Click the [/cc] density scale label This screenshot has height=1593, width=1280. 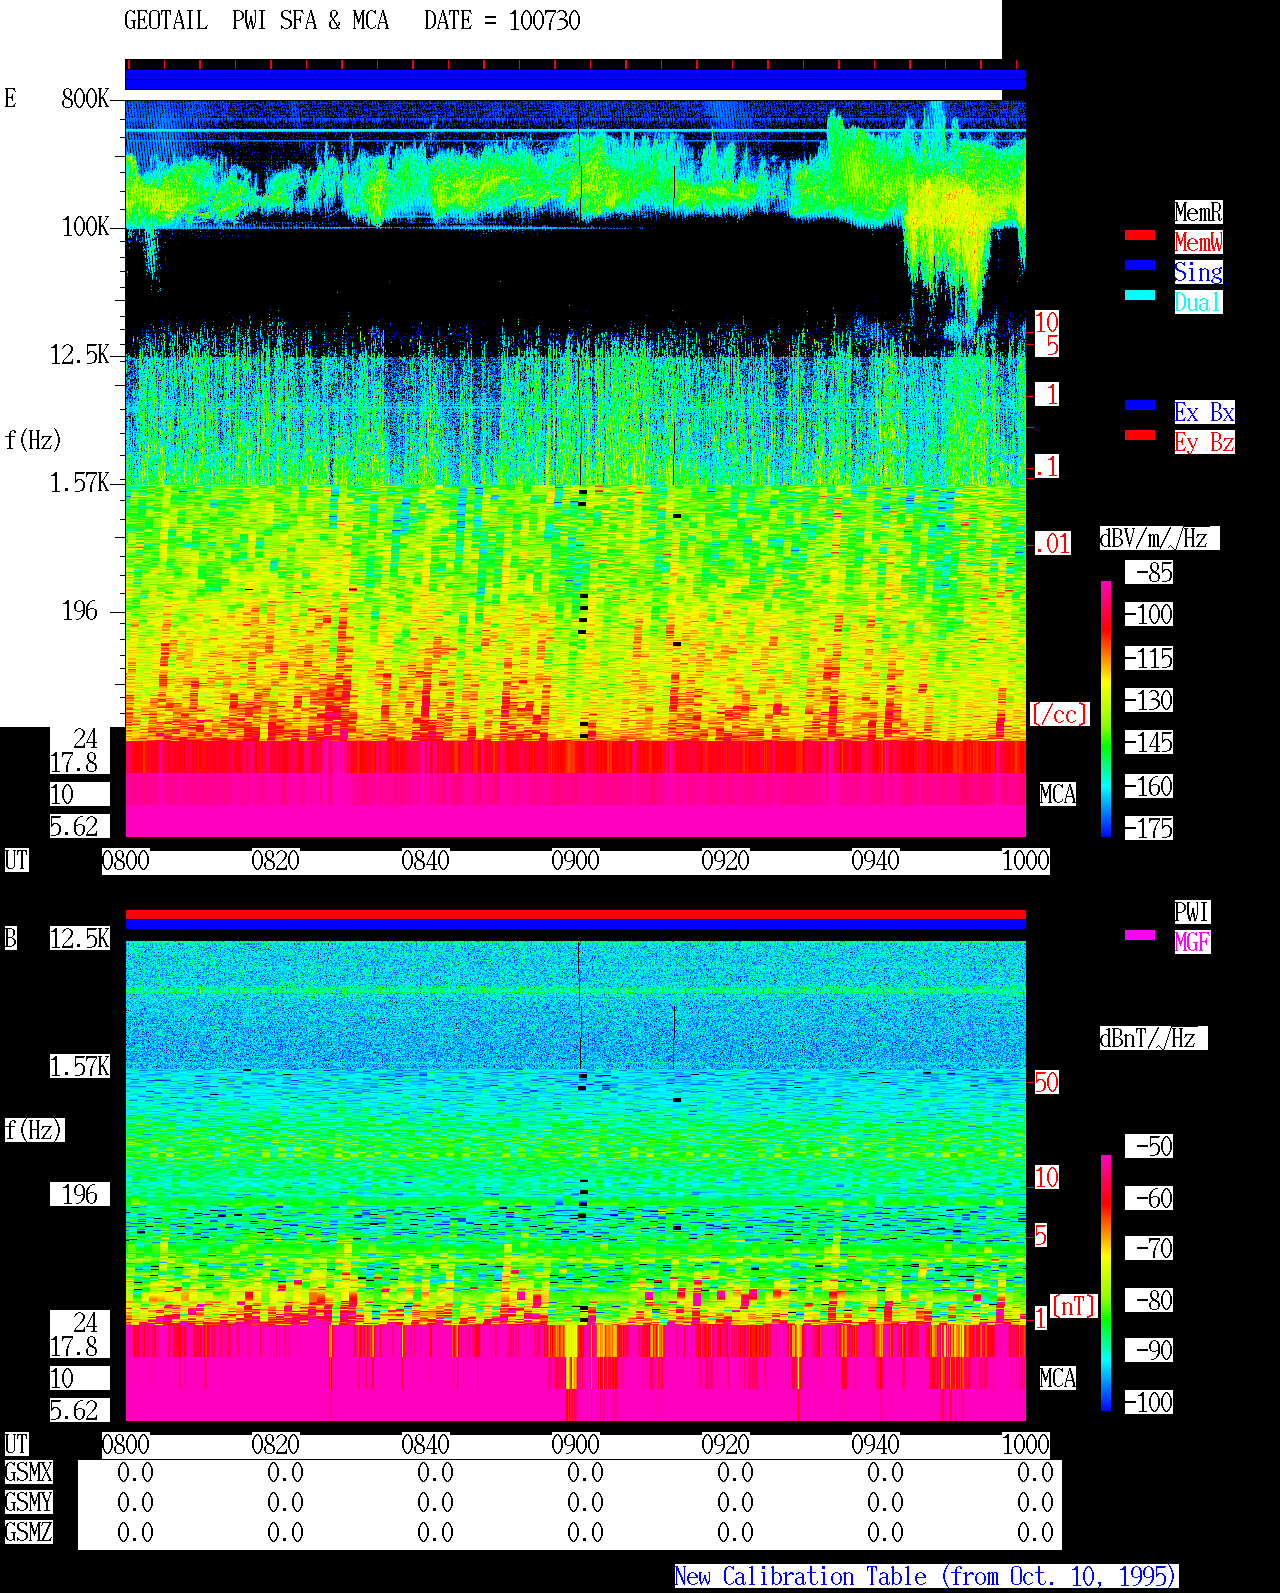pyautogui.click(x=1059, y=714)
